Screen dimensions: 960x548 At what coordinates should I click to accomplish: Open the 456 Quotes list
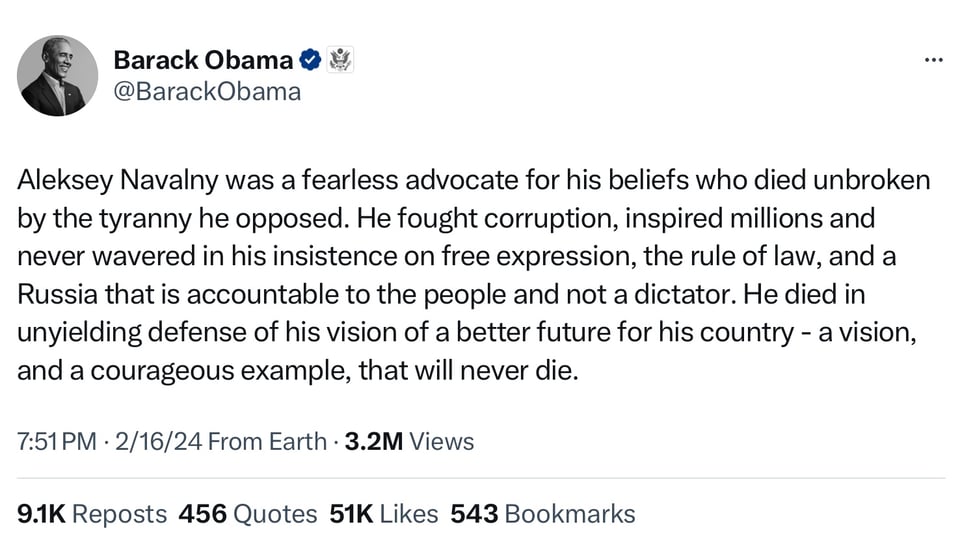pyautogui.click(x=247, y=514)
